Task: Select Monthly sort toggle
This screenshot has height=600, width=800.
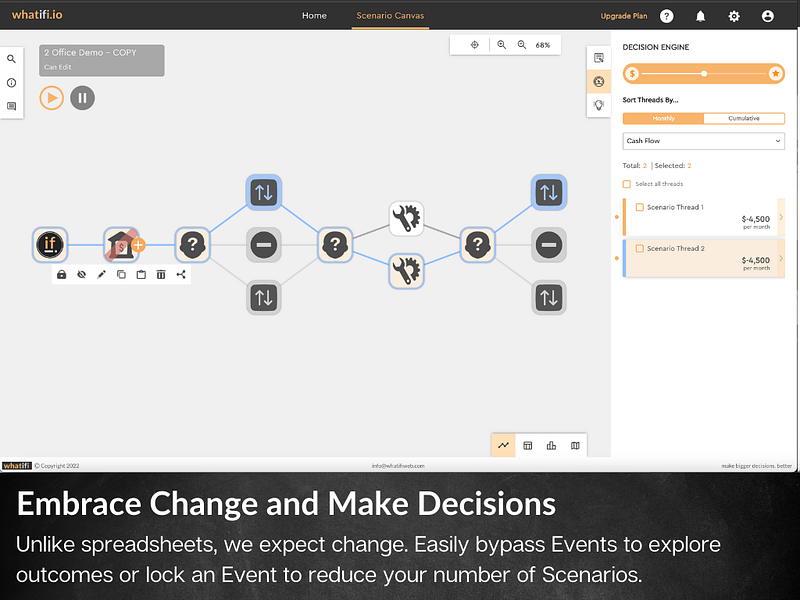Action: [x=663, y=118]
